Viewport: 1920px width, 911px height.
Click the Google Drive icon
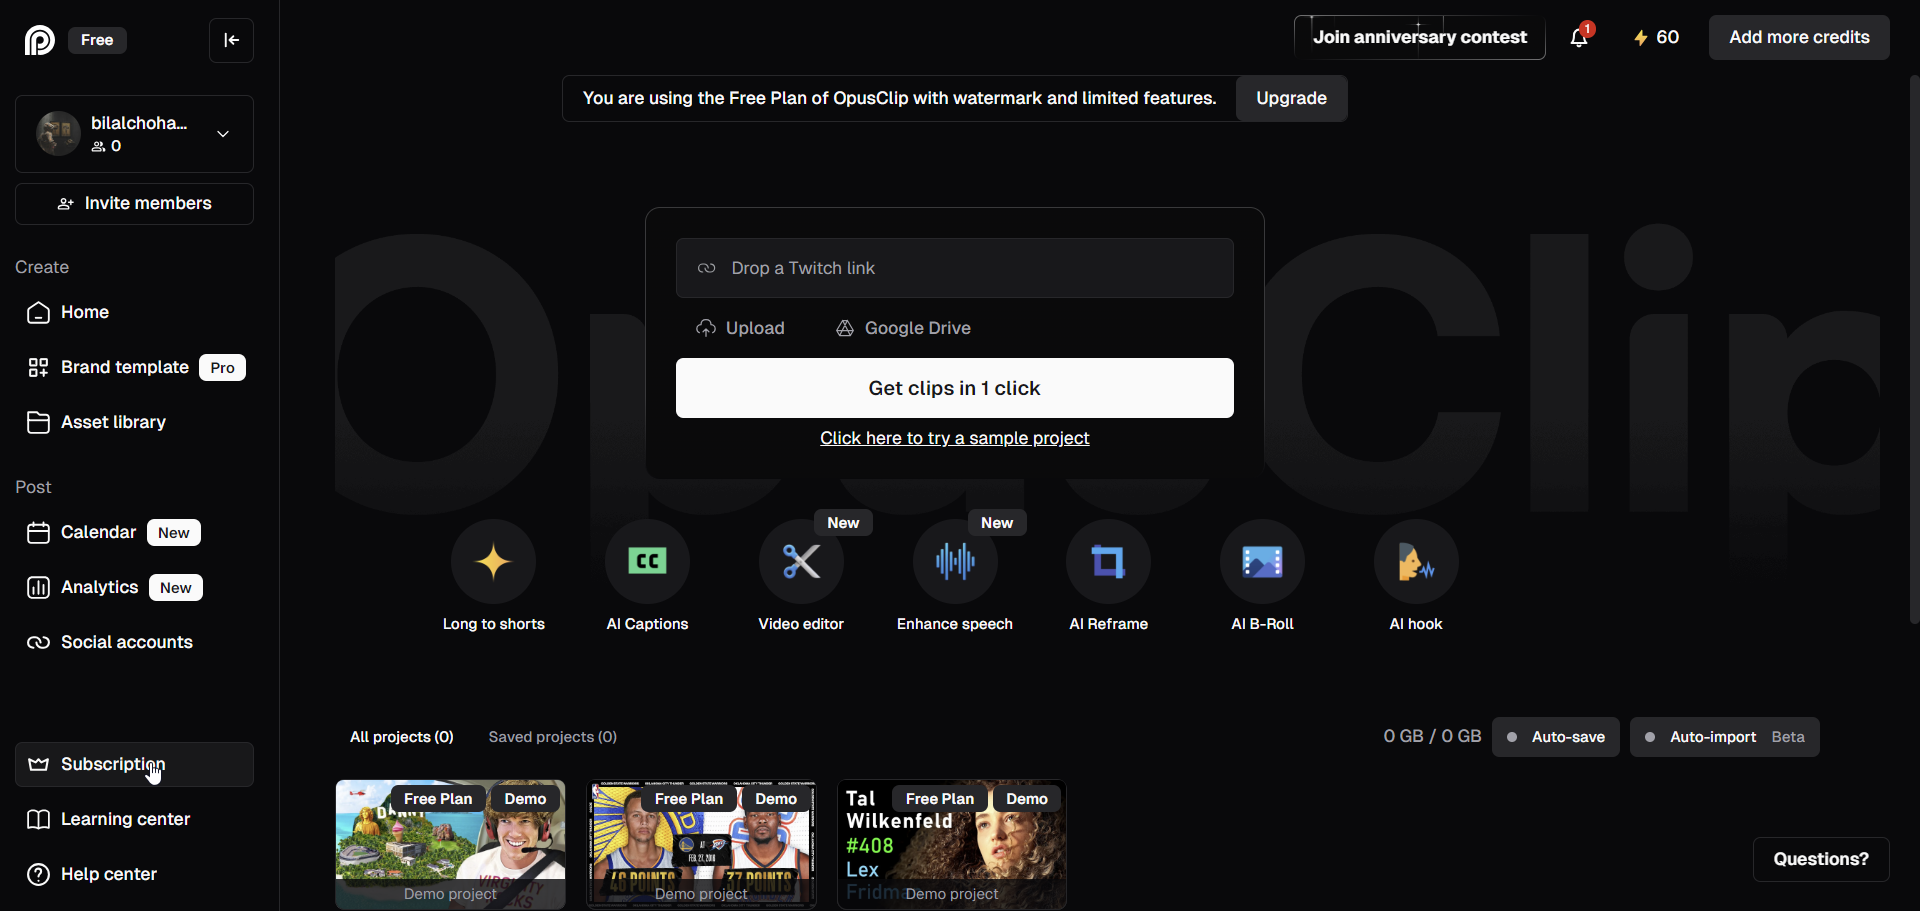tap(845, 328)
